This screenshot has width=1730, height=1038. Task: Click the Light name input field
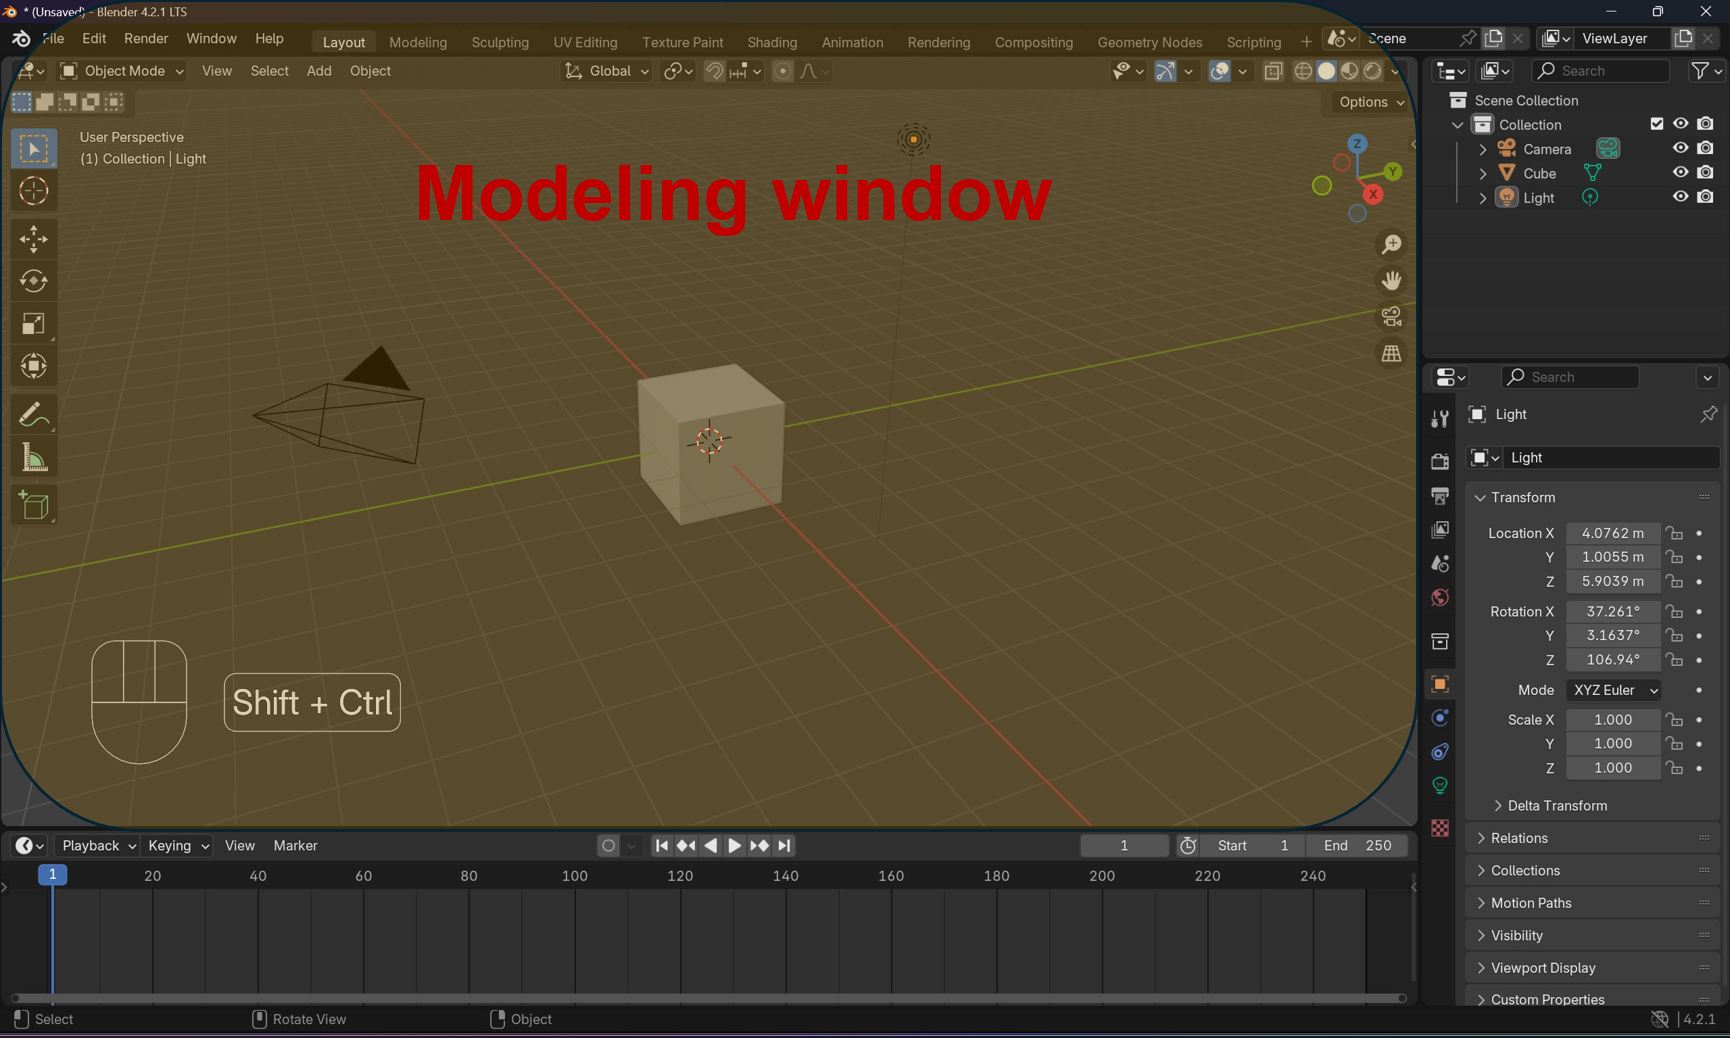click(x=1610, y=457)
